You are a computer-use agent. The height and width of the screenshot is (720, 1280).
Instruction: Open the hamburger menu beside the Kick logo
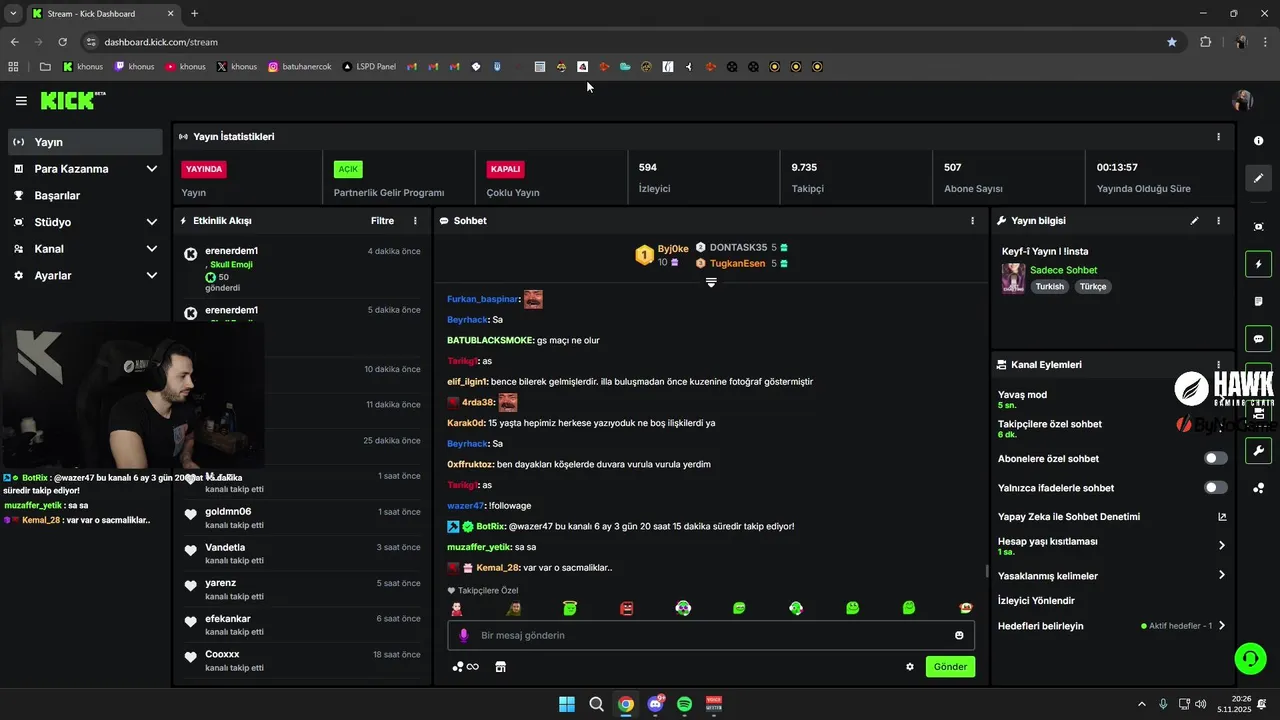[x=21, y=101]
